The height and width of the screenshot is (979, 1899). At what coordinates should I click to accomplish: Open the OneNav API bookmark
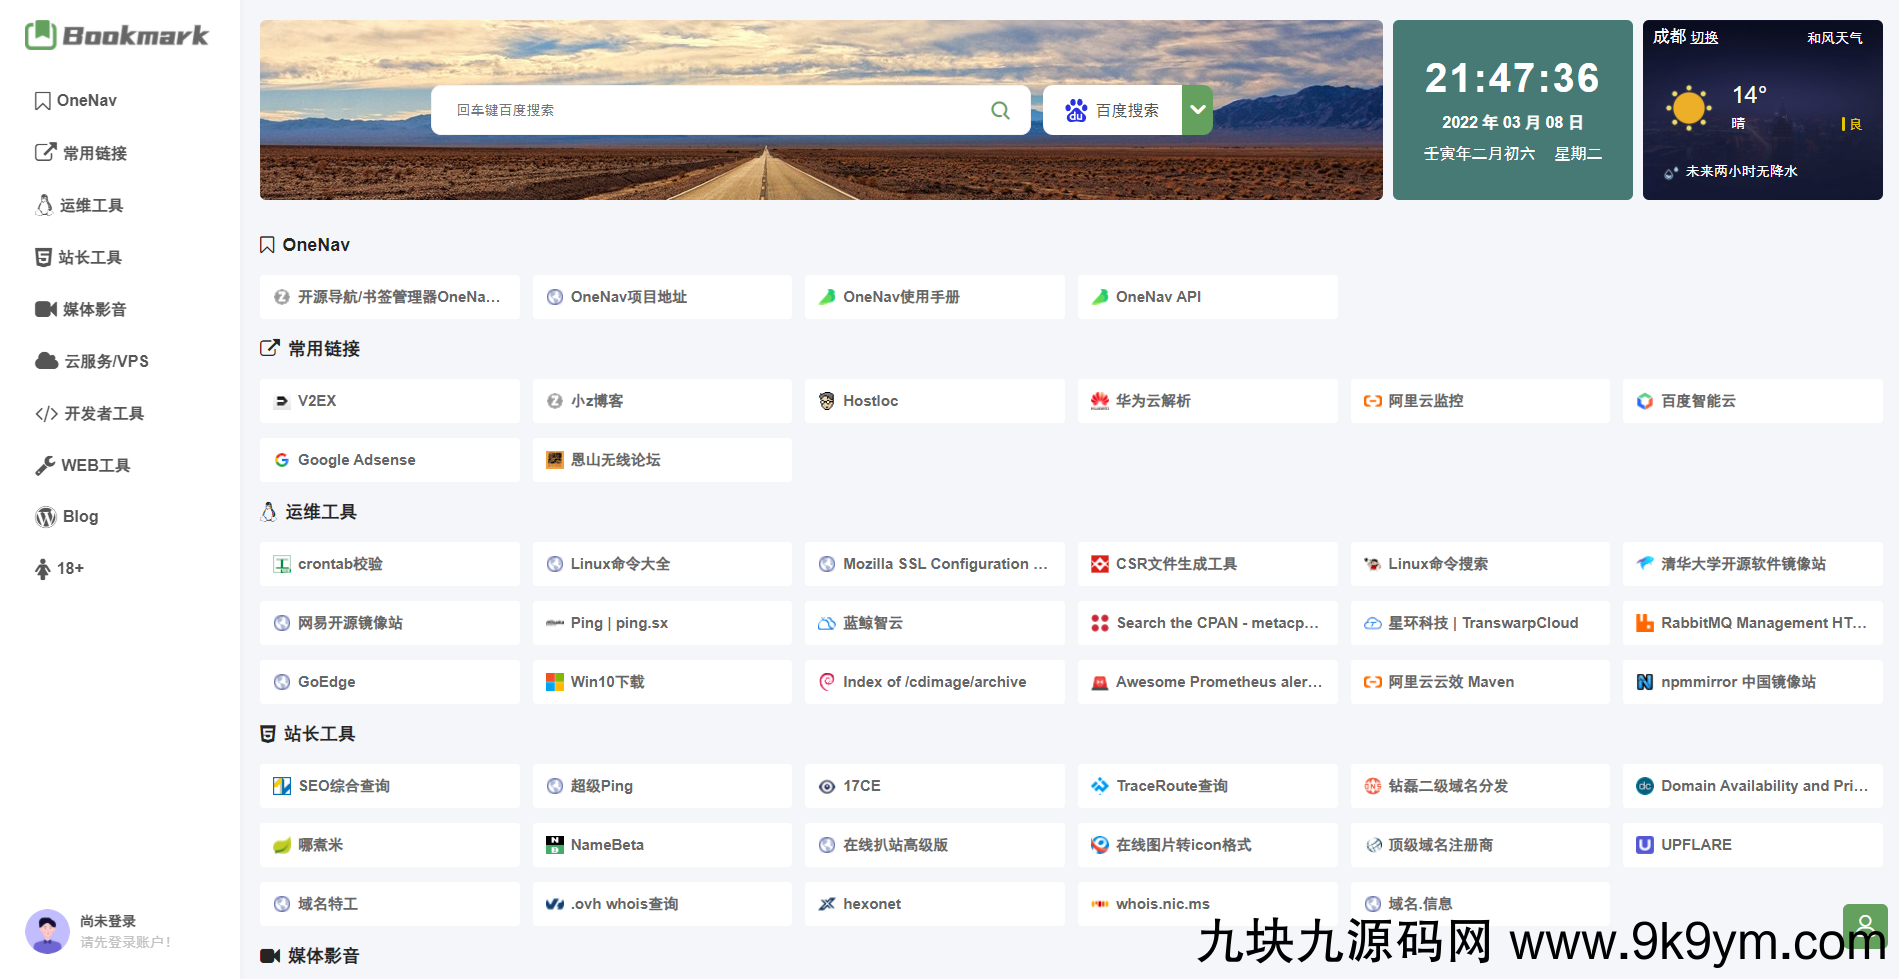coord(1207,297)
